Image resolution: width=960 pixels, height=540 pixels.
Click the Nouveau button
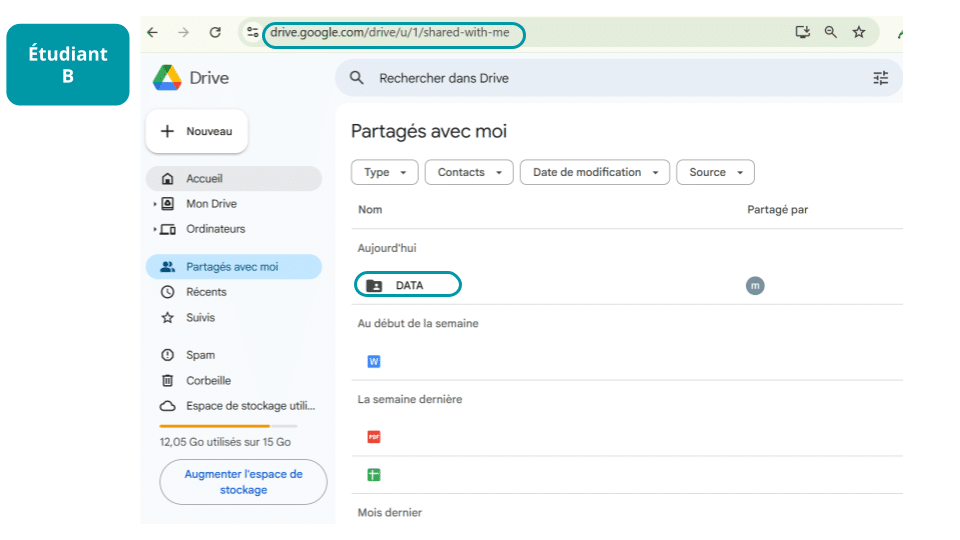click(x=197, y=131)
